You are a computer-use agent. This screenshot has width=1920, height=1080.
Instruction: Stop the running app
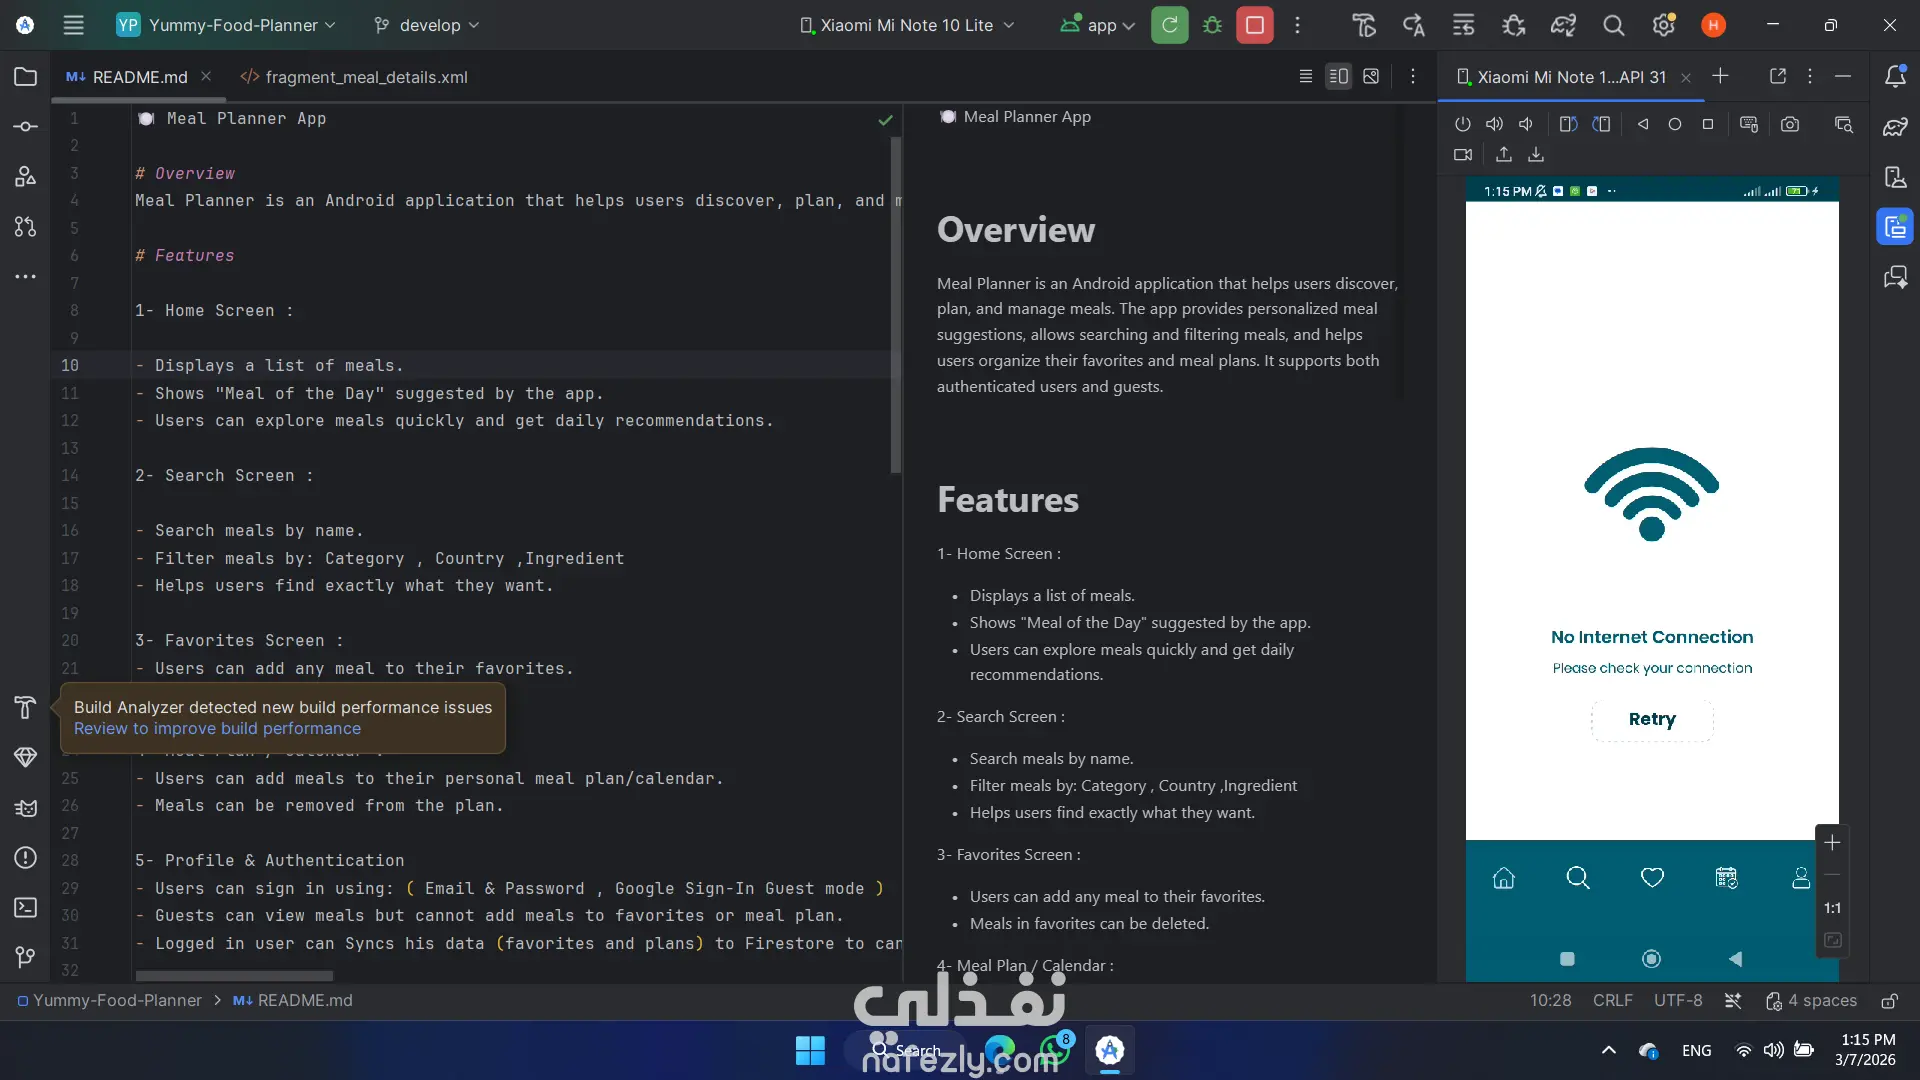(x=1254, y=25)
